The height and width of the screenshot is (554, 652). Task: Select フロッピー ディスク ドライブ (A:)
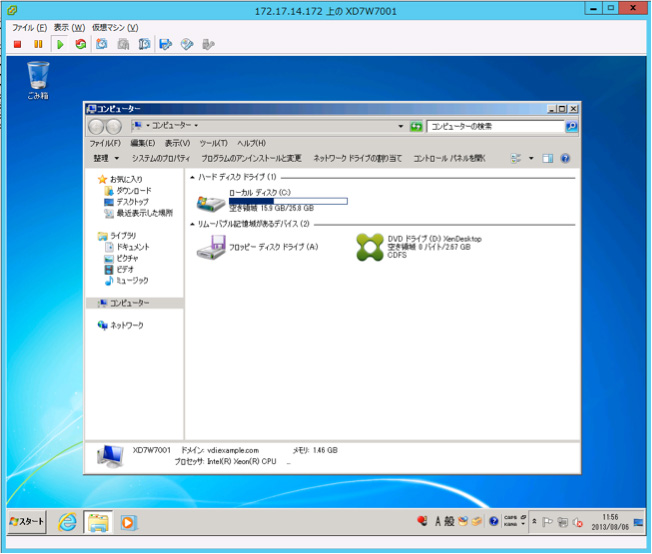(x=258, y=247)
